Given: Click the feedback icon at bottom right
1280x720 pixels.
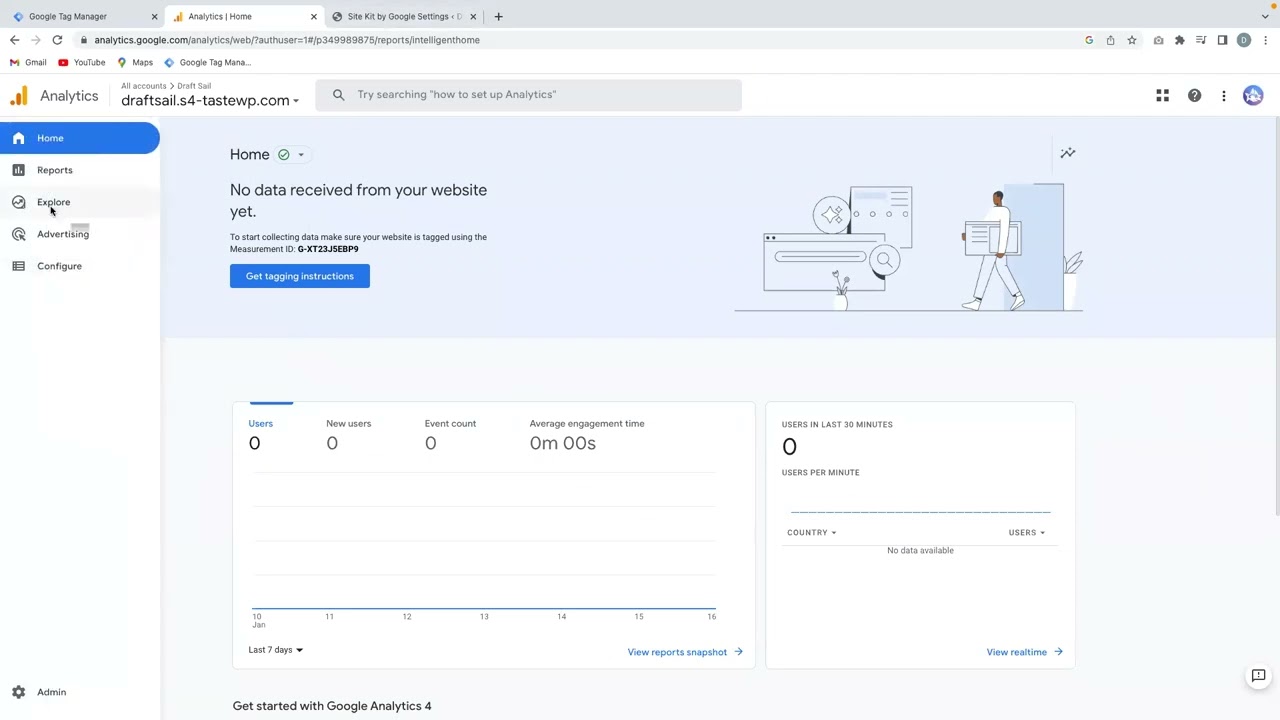Looking at the screenshot, I should tap(1259, 676).
